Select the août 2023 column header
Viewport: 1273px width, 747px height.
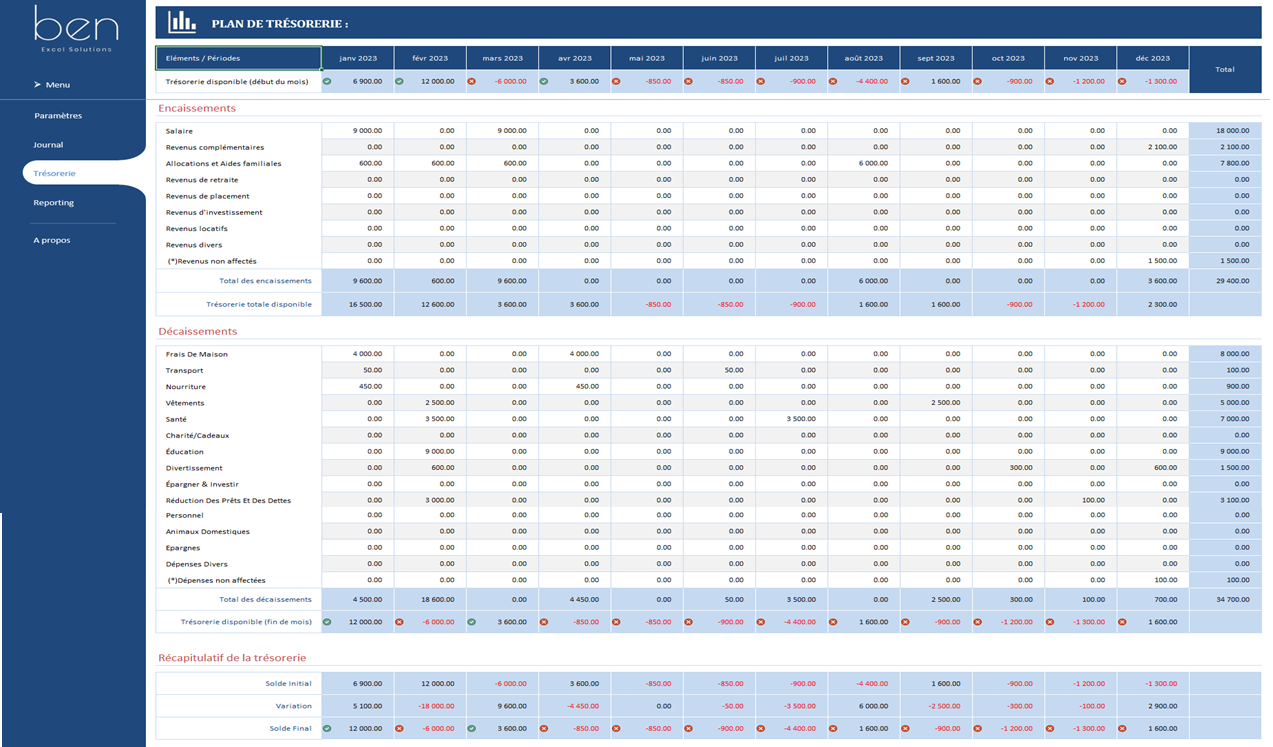click(x=864, y=59)
